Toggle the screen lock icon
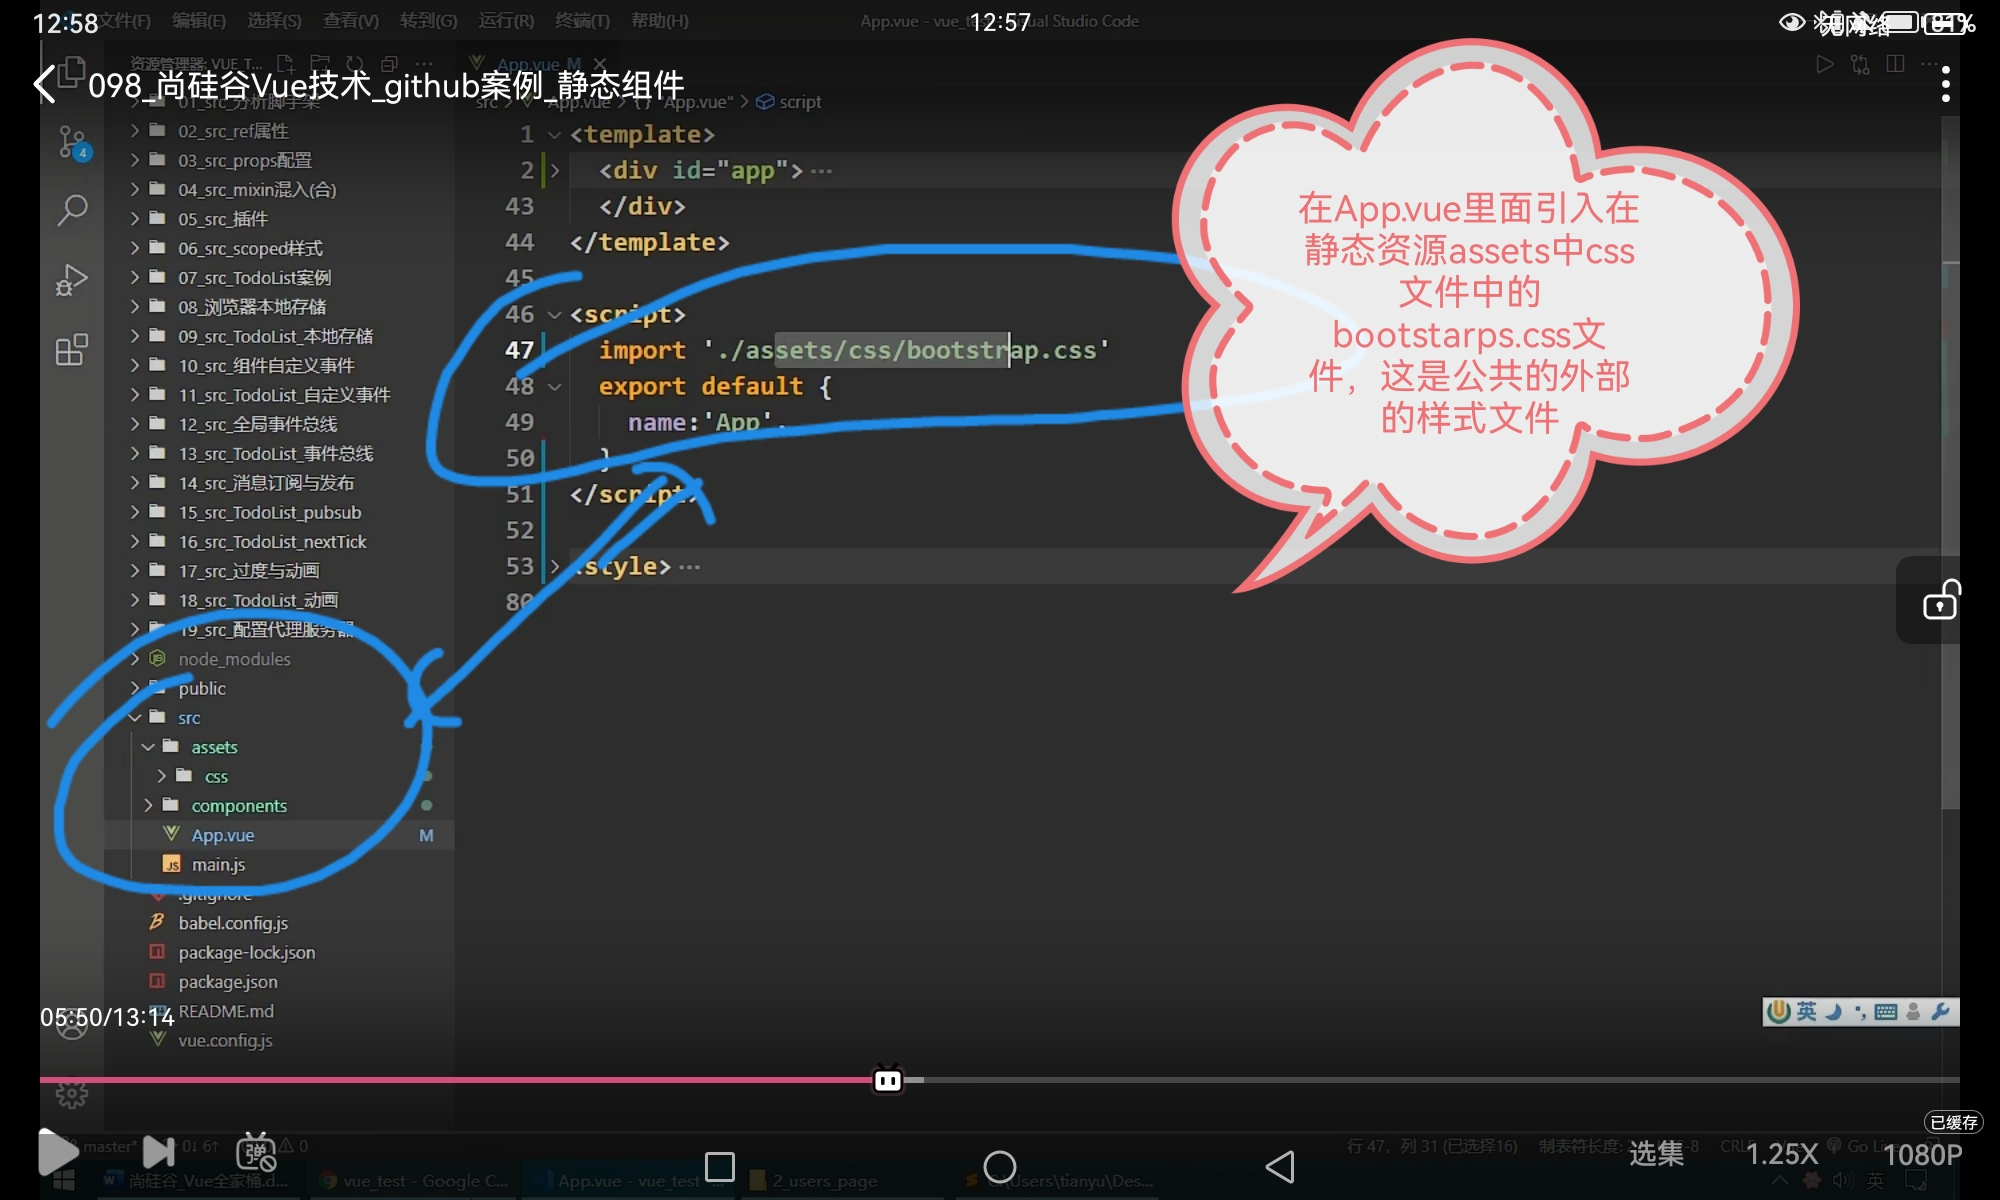This screenshot has width=2000, height=1200. (1941, 600)
